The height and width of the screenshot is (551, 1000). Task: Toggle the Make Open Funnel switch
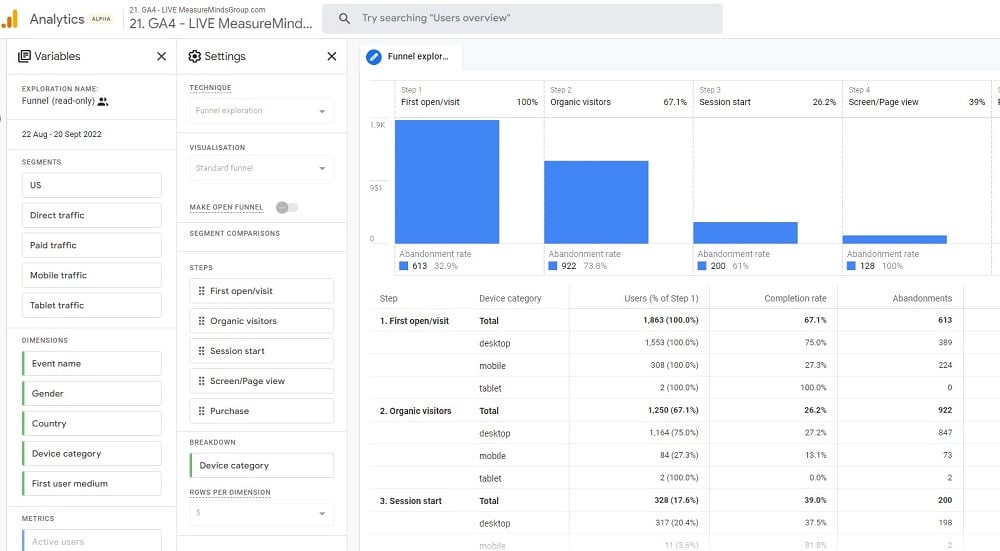pos(286,207)
